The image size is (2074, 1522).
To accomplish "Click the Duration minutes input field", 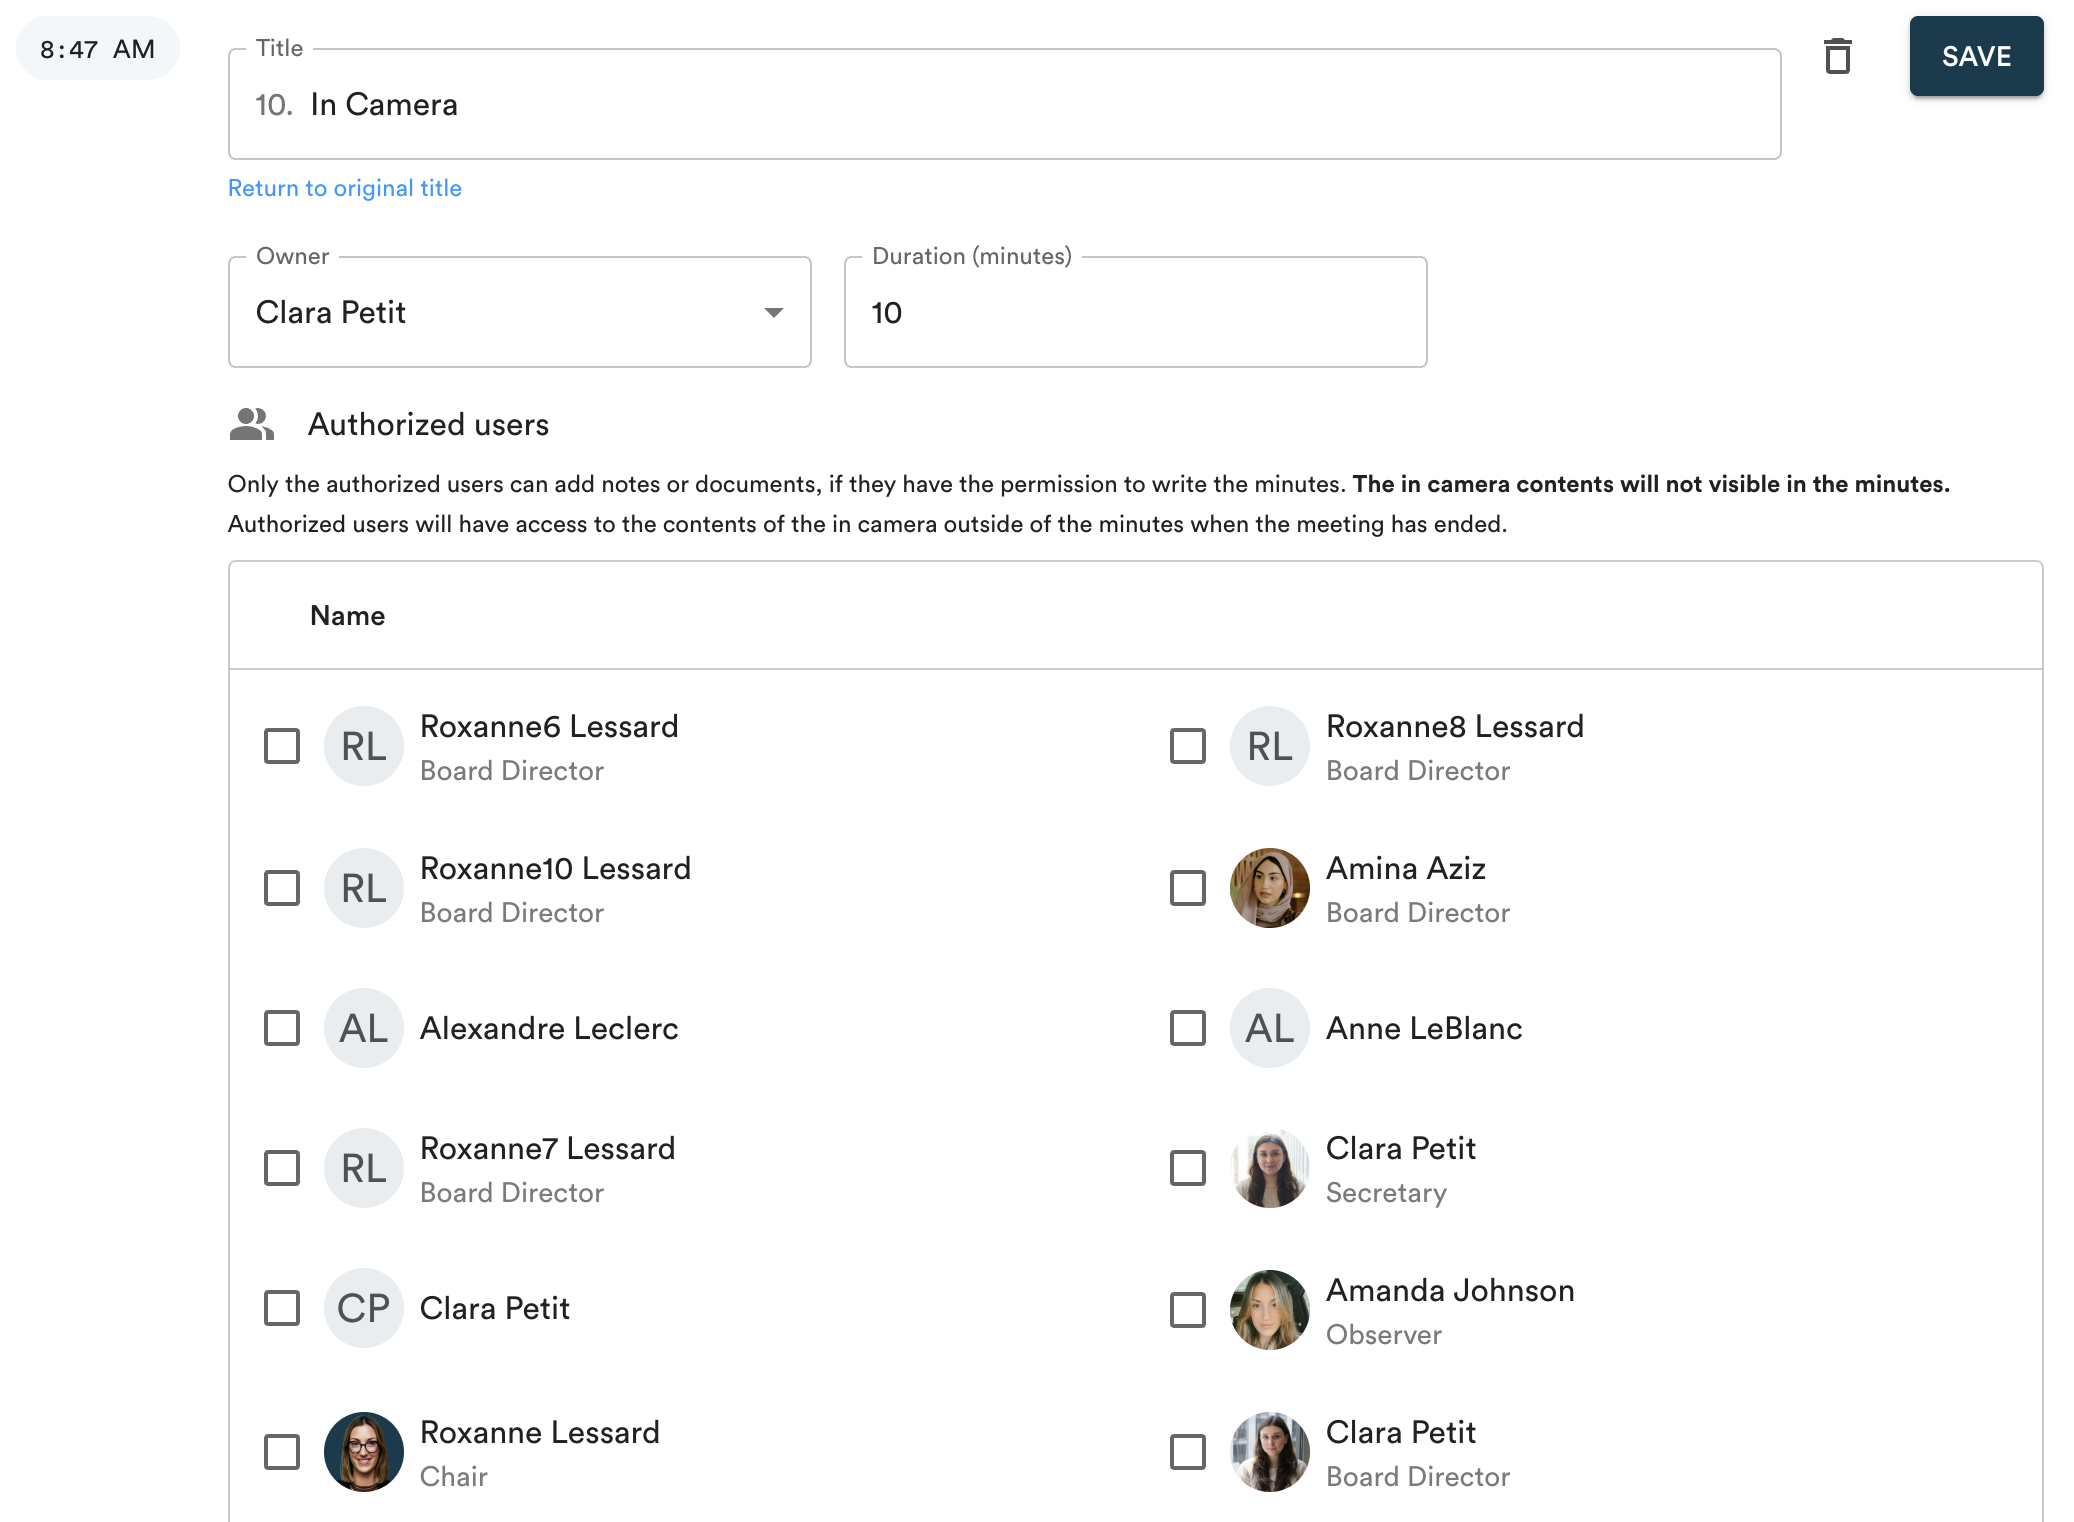I will pos(1135,312).
